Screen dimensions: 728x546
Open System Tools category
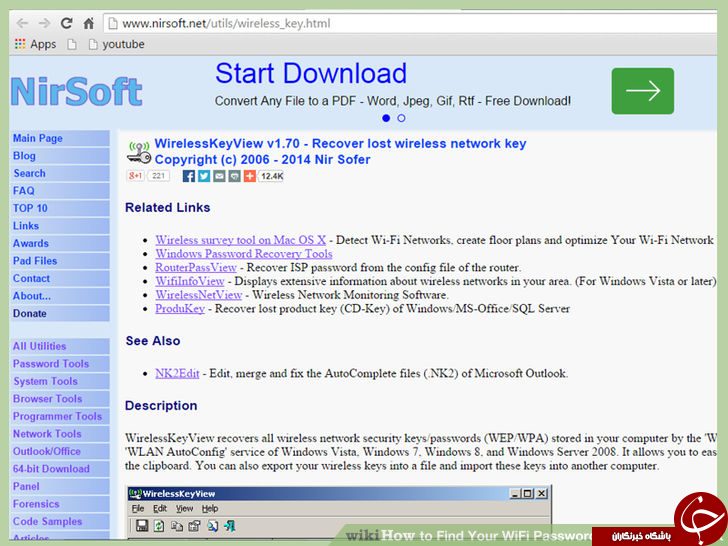(60, 381)
